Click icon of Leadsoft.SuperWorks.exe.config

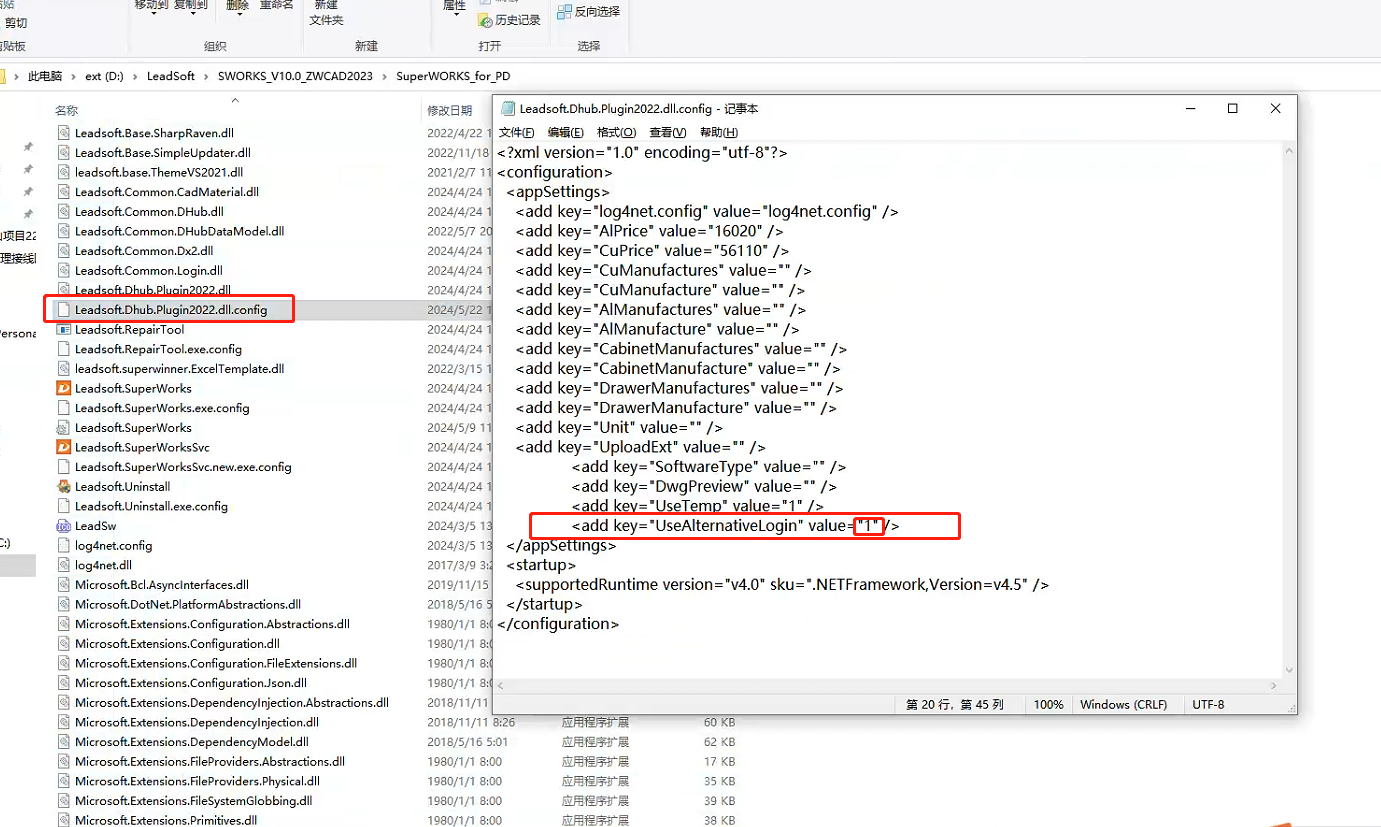click(64, 408)
